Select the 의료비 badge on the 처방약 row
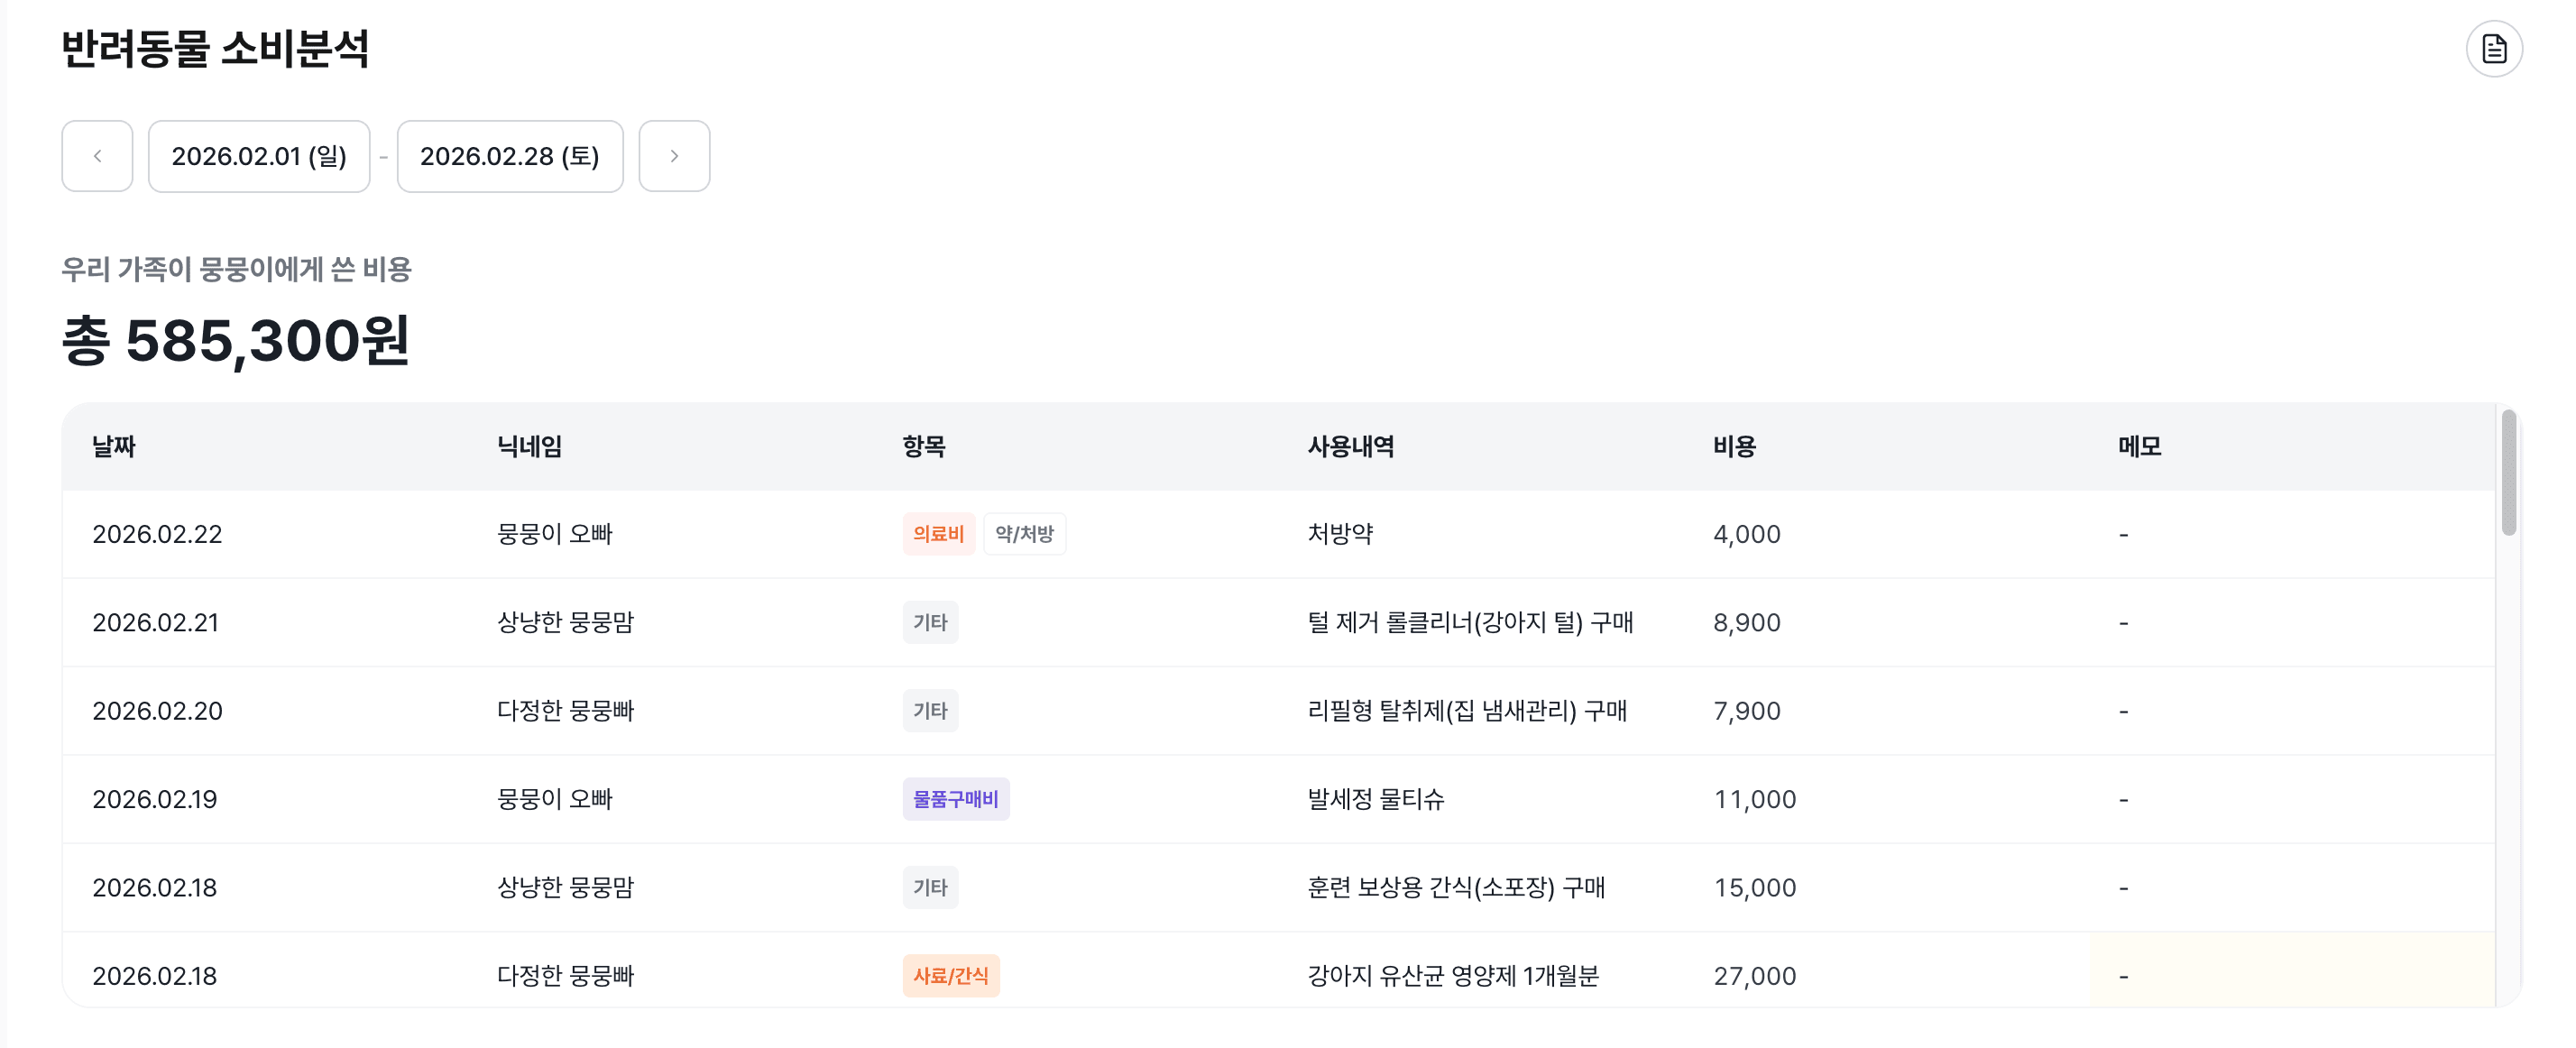The width and height of the screenshot is (2576, 1048). coord(938,534)
